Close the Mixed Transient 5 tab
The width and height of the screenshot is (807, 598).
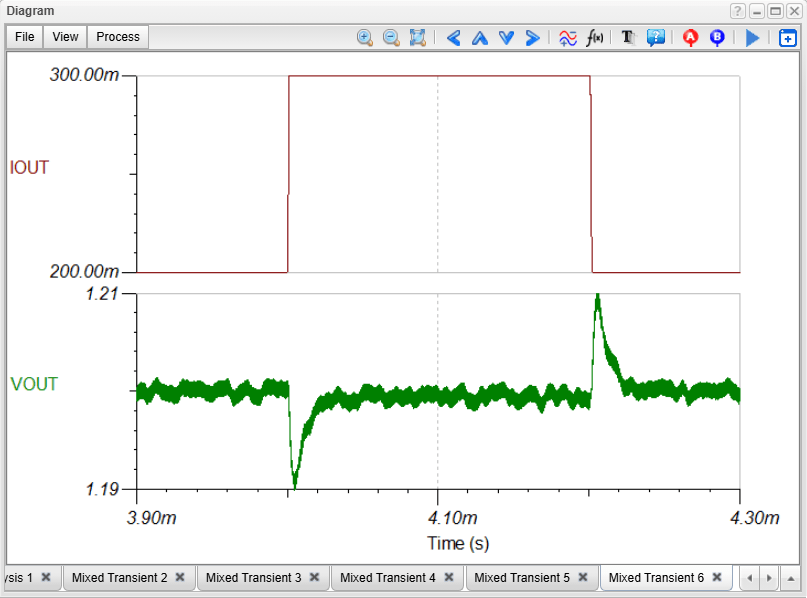(x=582, y=577)
